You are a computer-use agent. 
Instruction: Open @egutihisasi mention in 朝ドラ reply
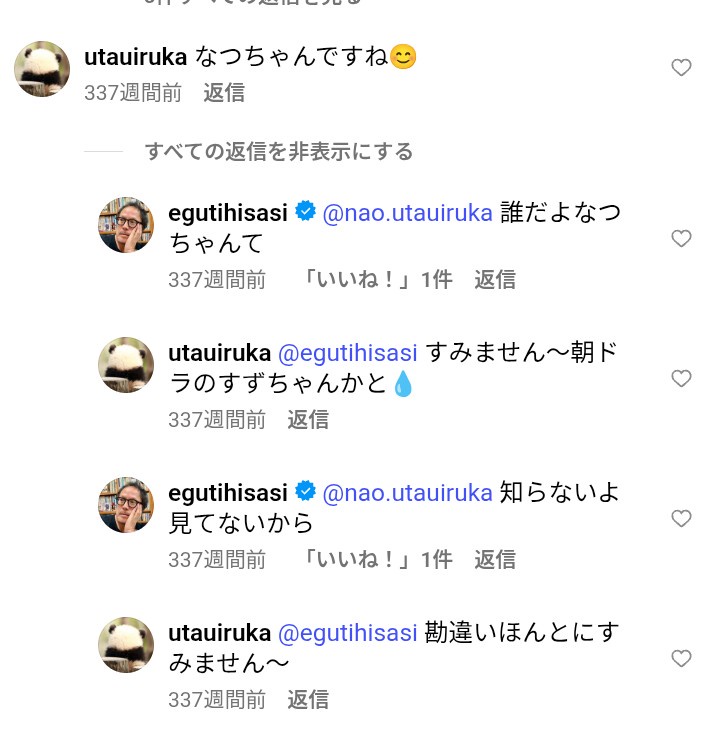(x=346, y=353)
